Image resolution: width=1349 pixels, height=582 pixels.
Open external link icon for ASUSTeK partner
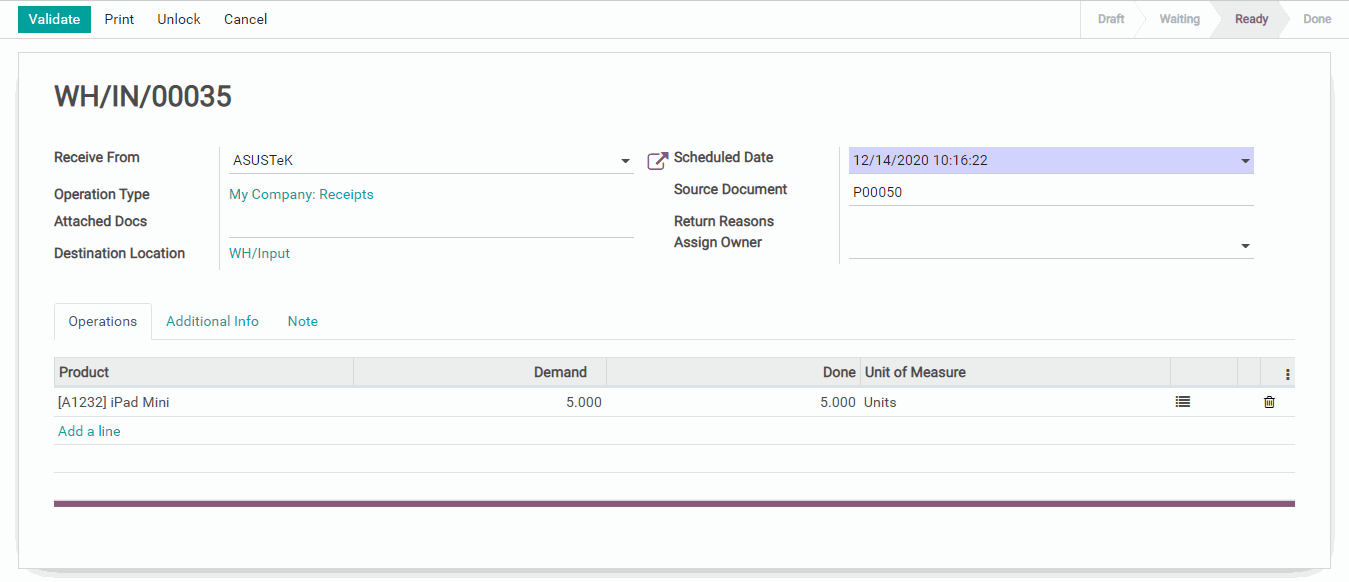(x=657, y=161)
